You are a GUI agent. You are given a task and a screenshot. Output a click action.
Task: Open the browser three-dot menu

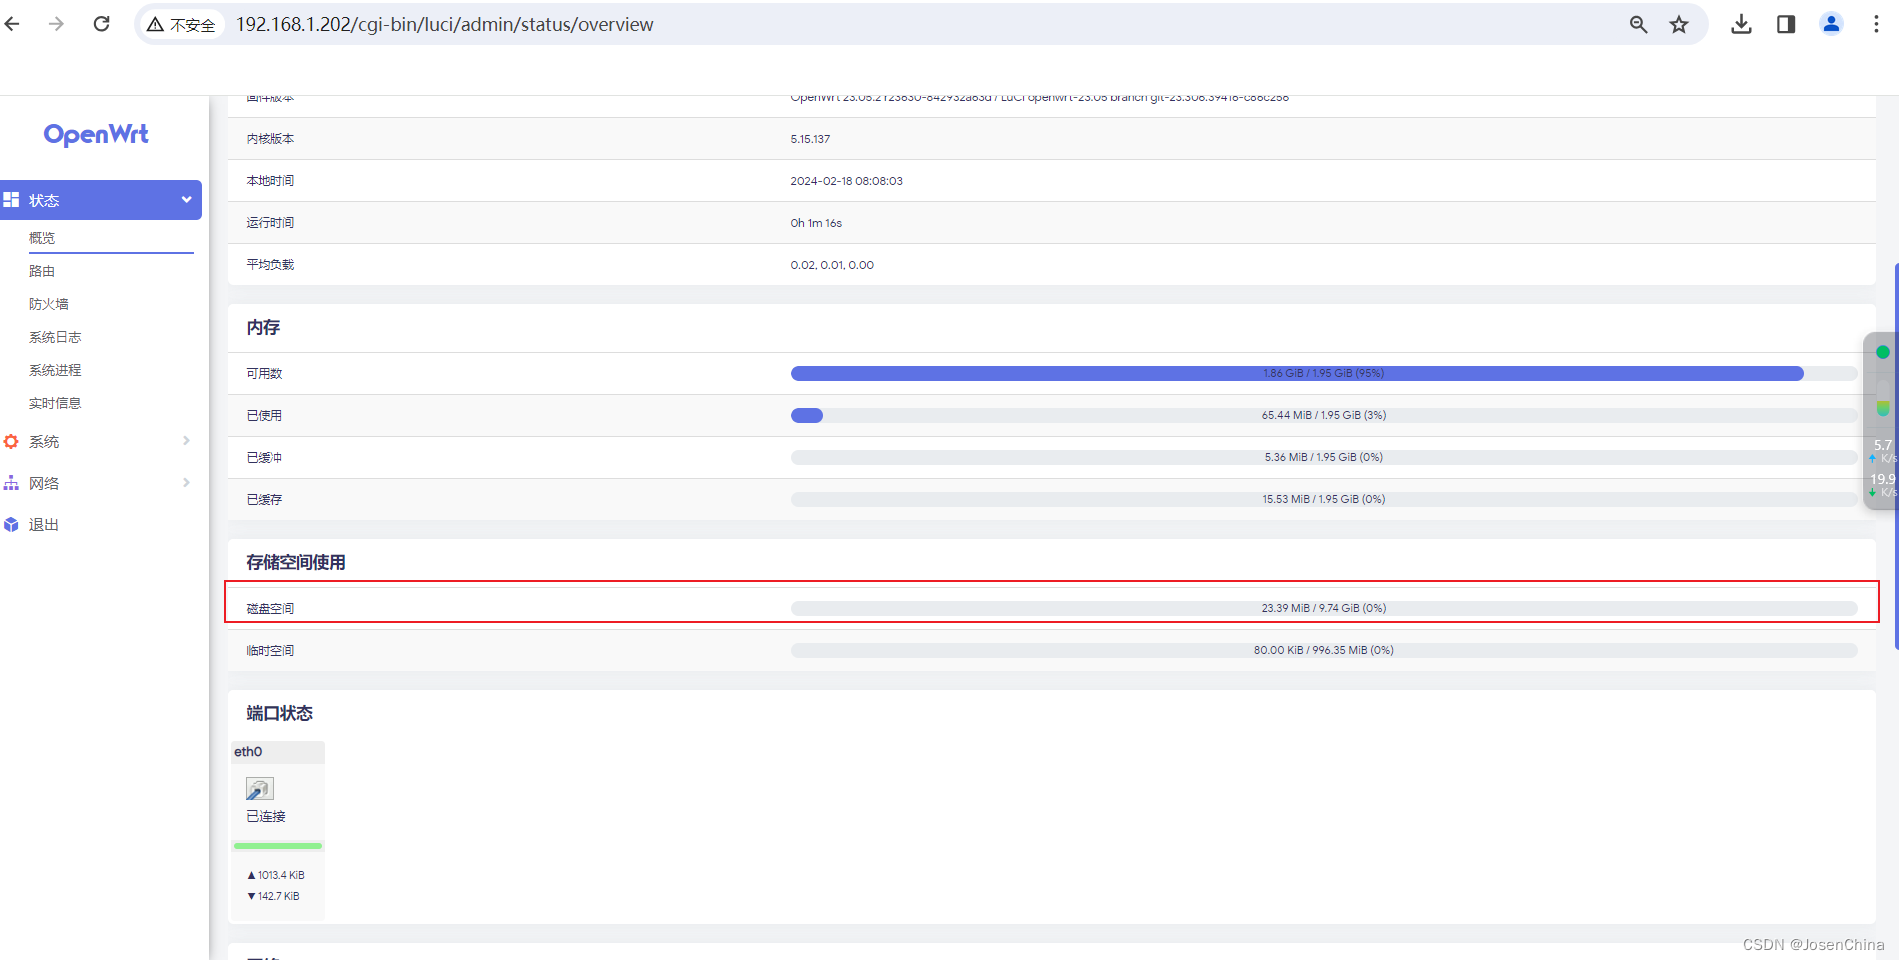1876,24
